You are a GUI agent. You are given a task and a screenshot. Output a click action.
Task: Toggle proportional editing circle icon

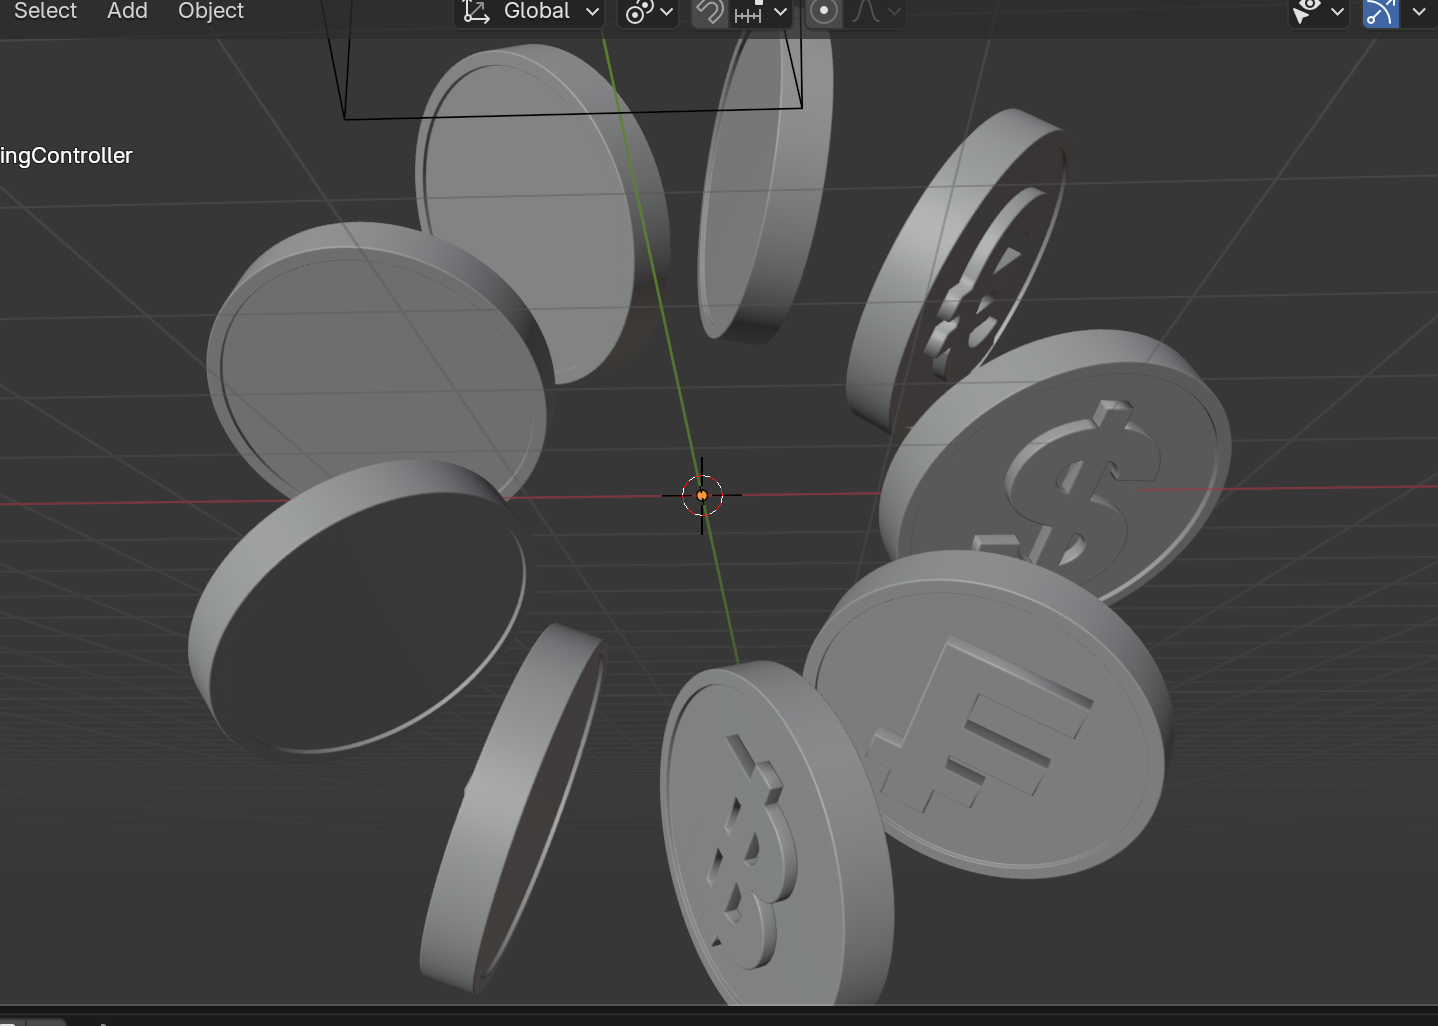(x=823, y=12)
